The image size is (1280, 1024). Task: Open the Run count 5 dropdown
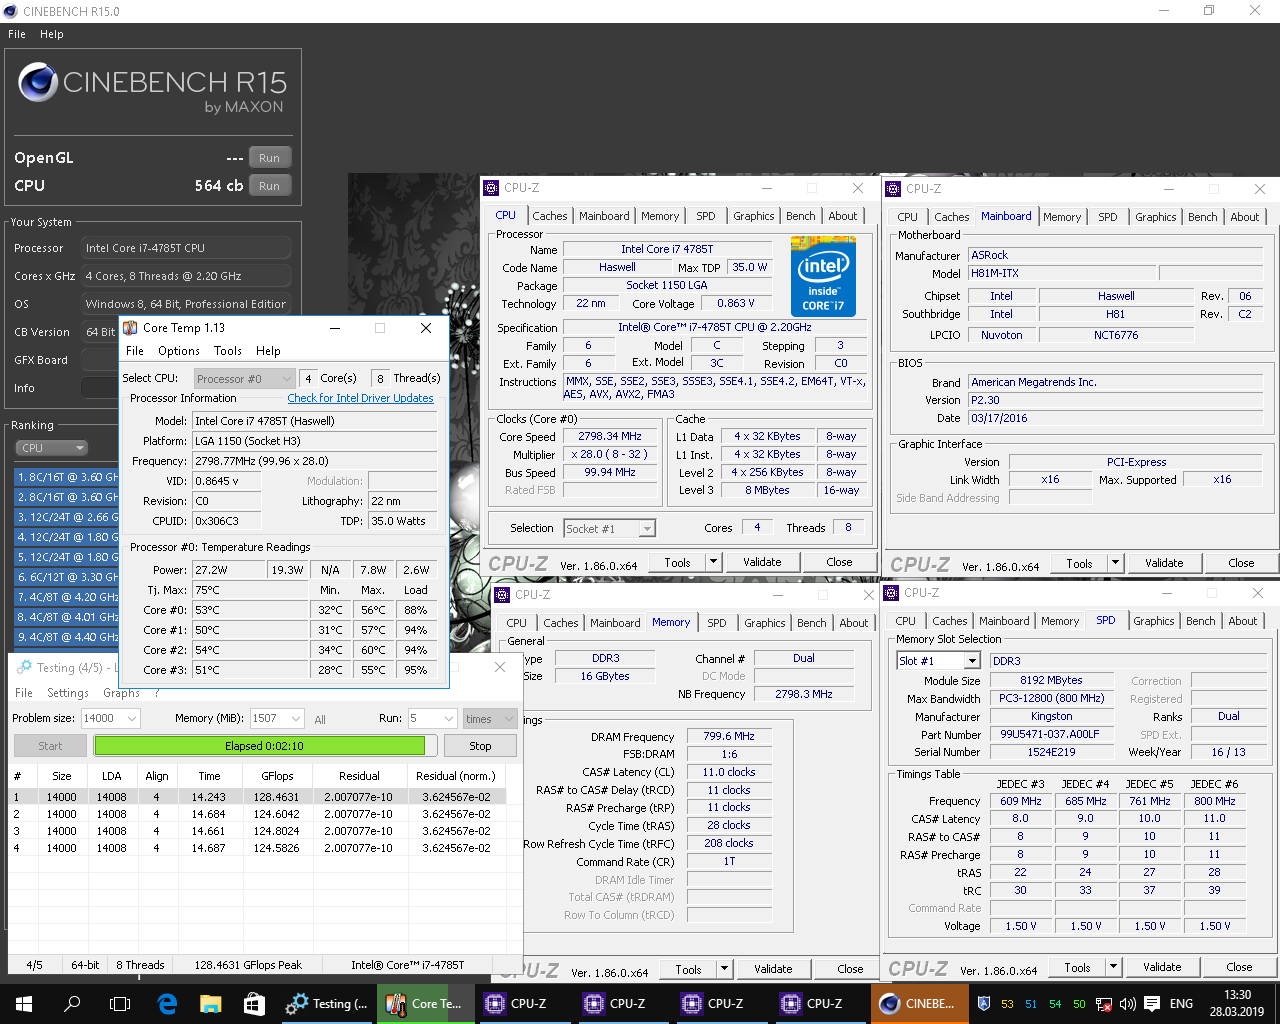pyautogui.click(x=431, y=718)
